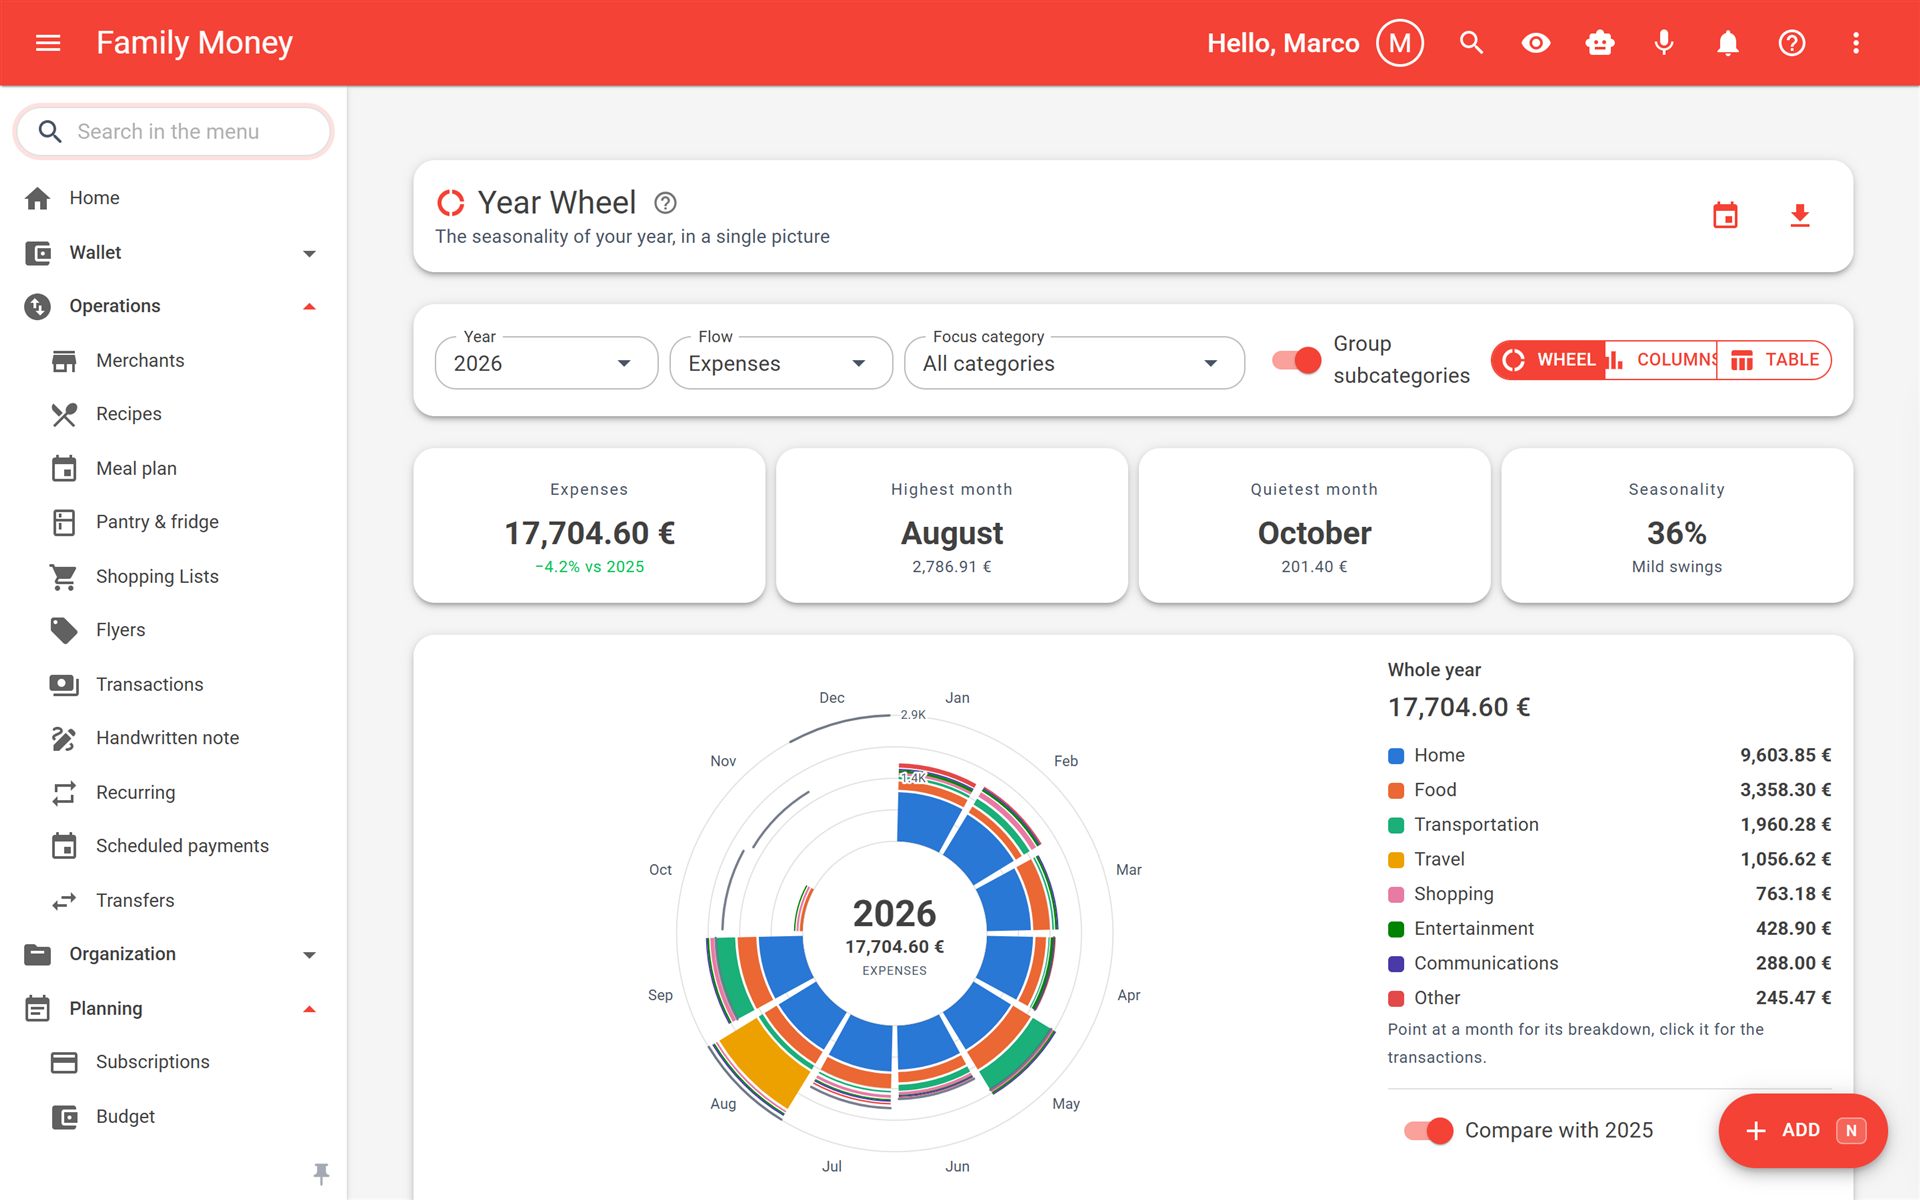This screenshot has height=1200, width=1920.
Task: Open notifications bell
Action: 1728,43
